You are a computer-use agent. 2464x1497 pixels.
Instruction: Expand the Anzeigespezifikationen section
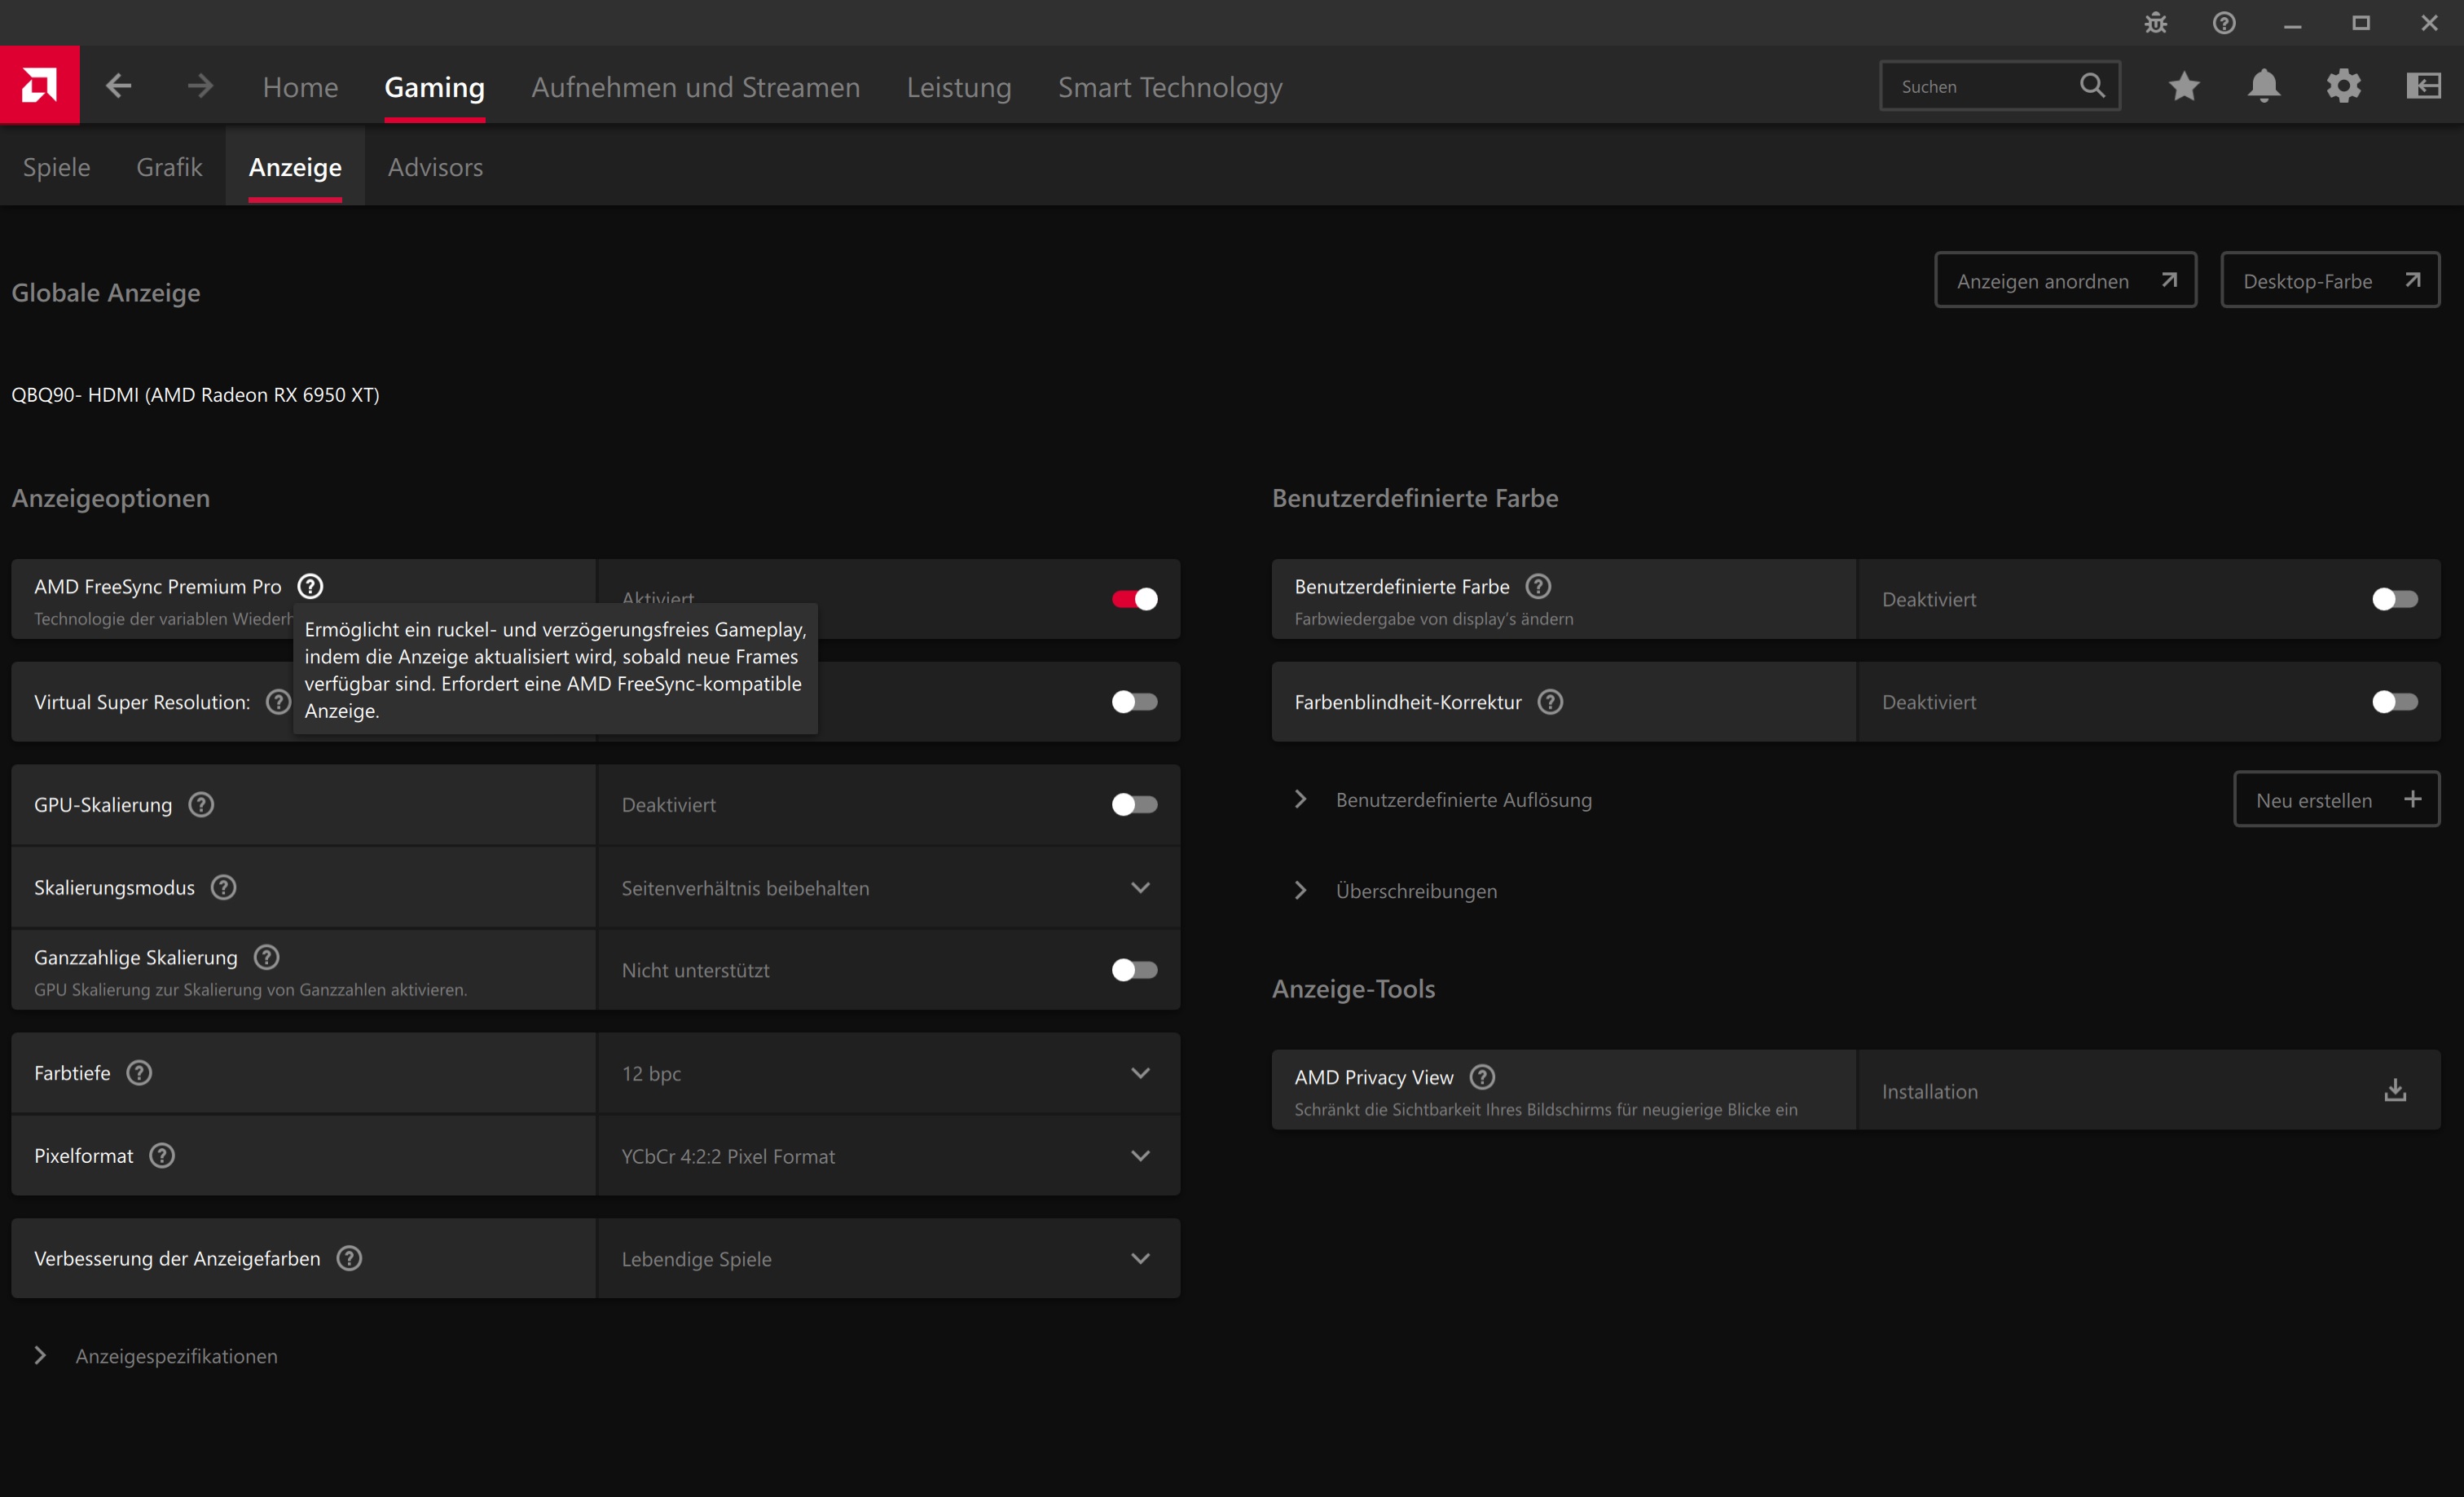click(175, 1356)
